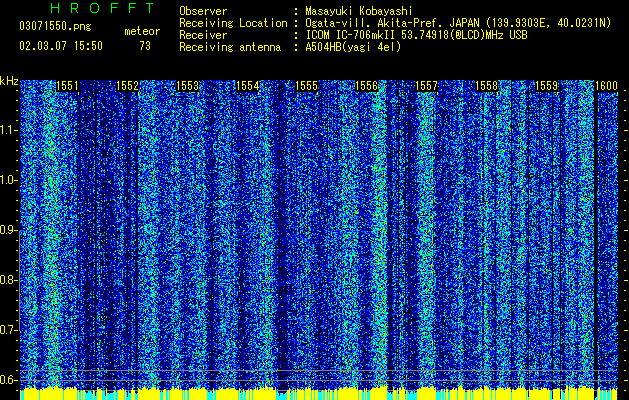
Task: Click the Observer field label
Action: 203,11
